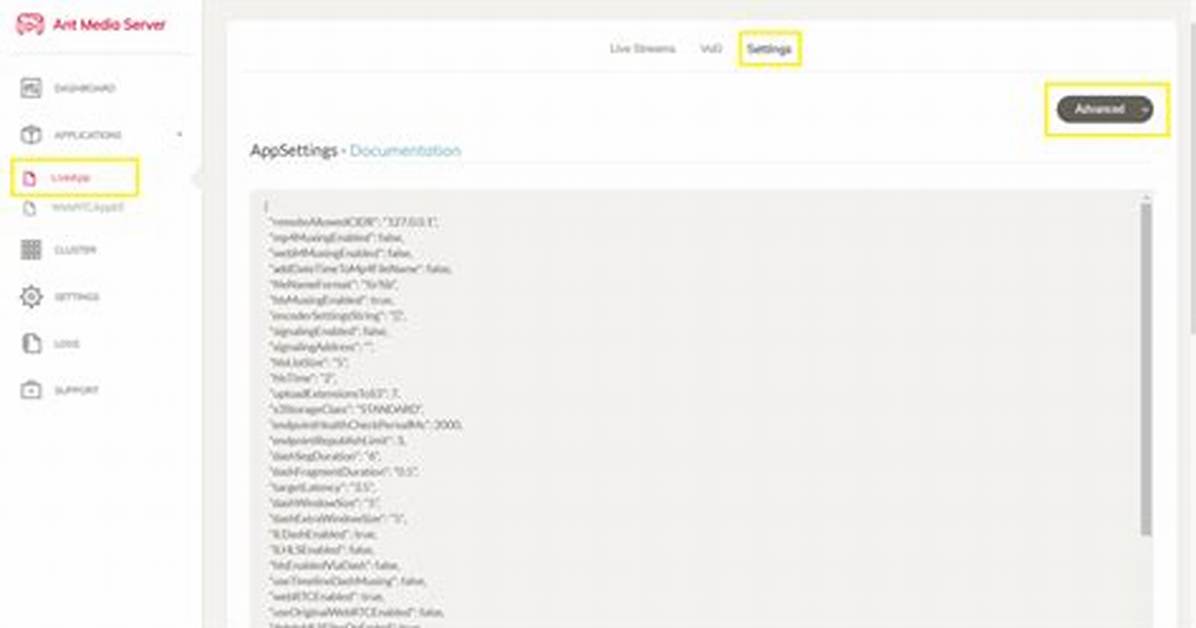Open the Dashboard menu item
This screenshot has height=628, width=1196.
(85, 89)
